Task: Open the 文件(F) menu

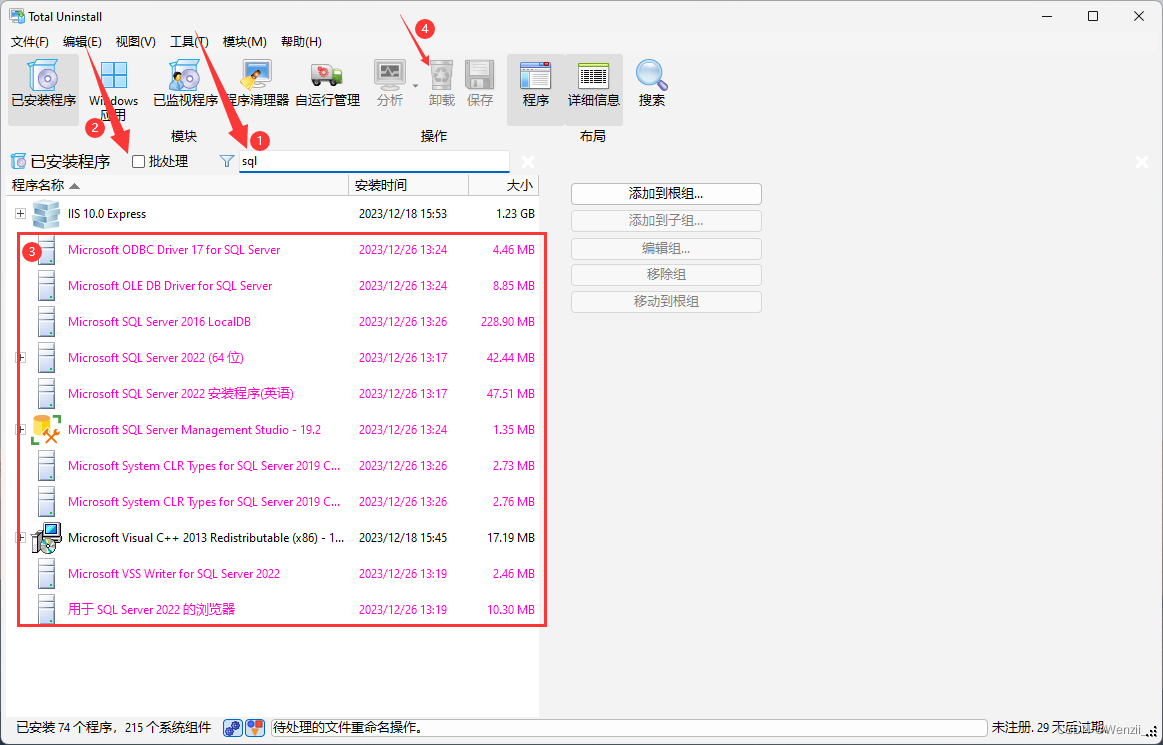Action: coord(30,42)
